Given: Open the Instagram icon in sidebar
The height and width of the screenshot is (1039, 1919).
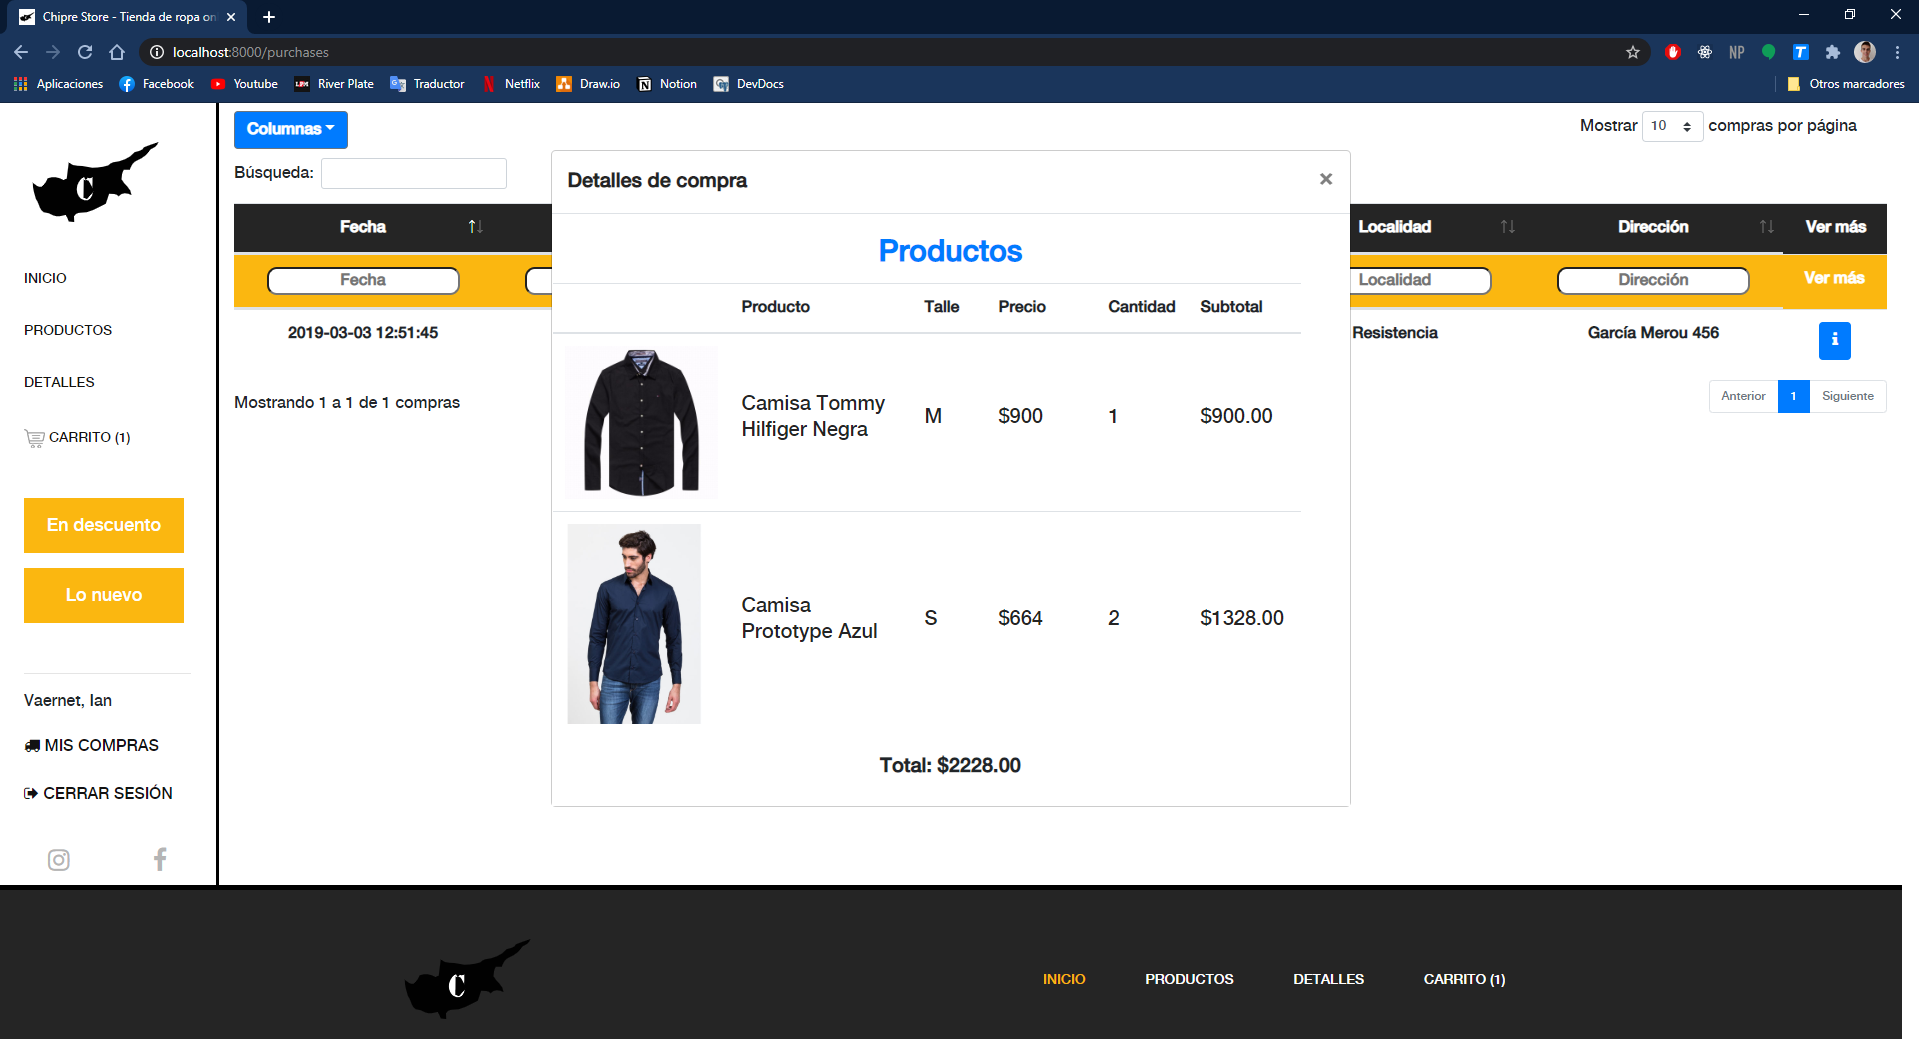Looking at the screenshot, I should 59,860.
